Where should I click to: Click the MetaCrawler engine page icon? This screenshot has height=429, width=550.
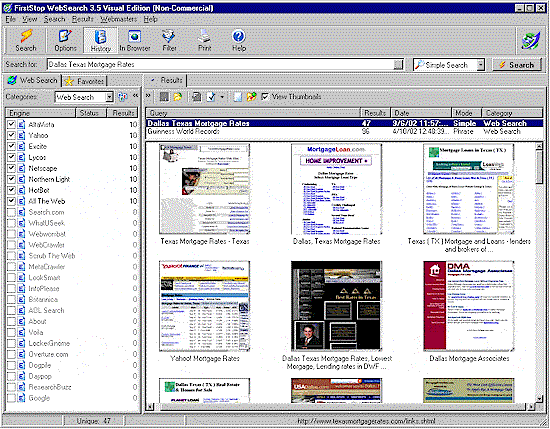coord(22,267)
